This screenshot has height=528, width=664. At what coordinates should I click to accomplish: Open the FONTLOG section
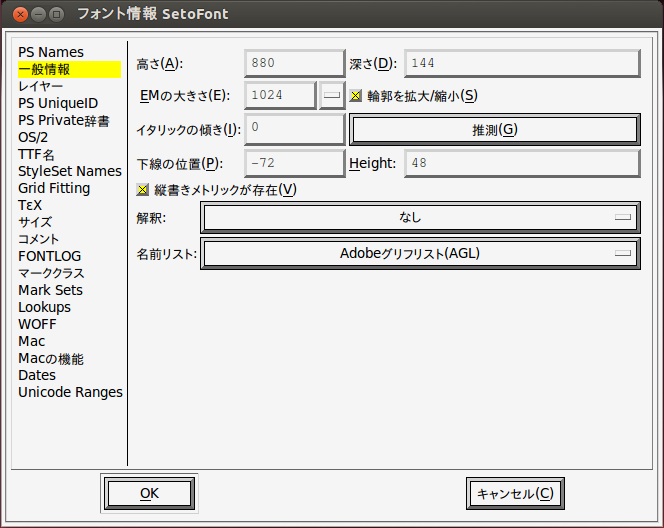[50, 256]
